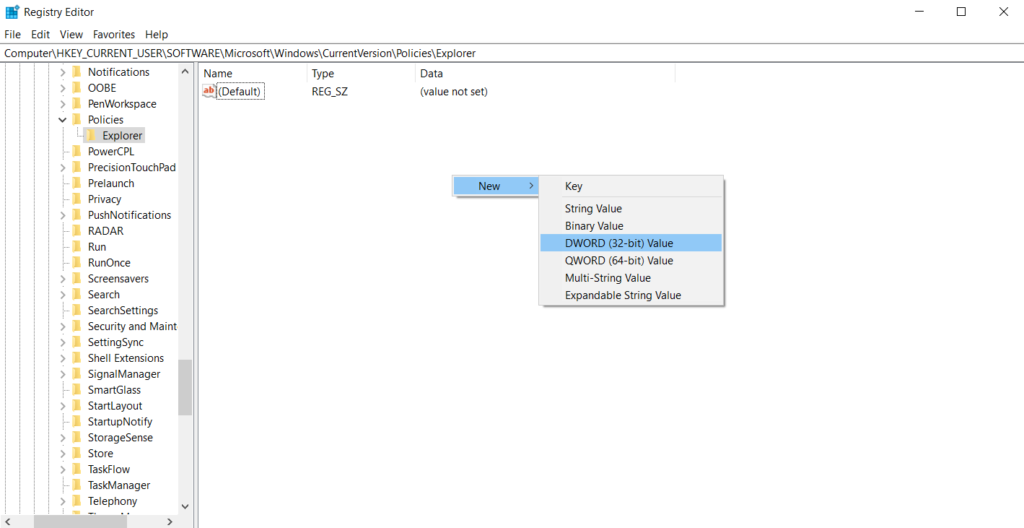1024x528 pixels.
Task: Choose Binary Value from the submenu
Action: [631, 226]
